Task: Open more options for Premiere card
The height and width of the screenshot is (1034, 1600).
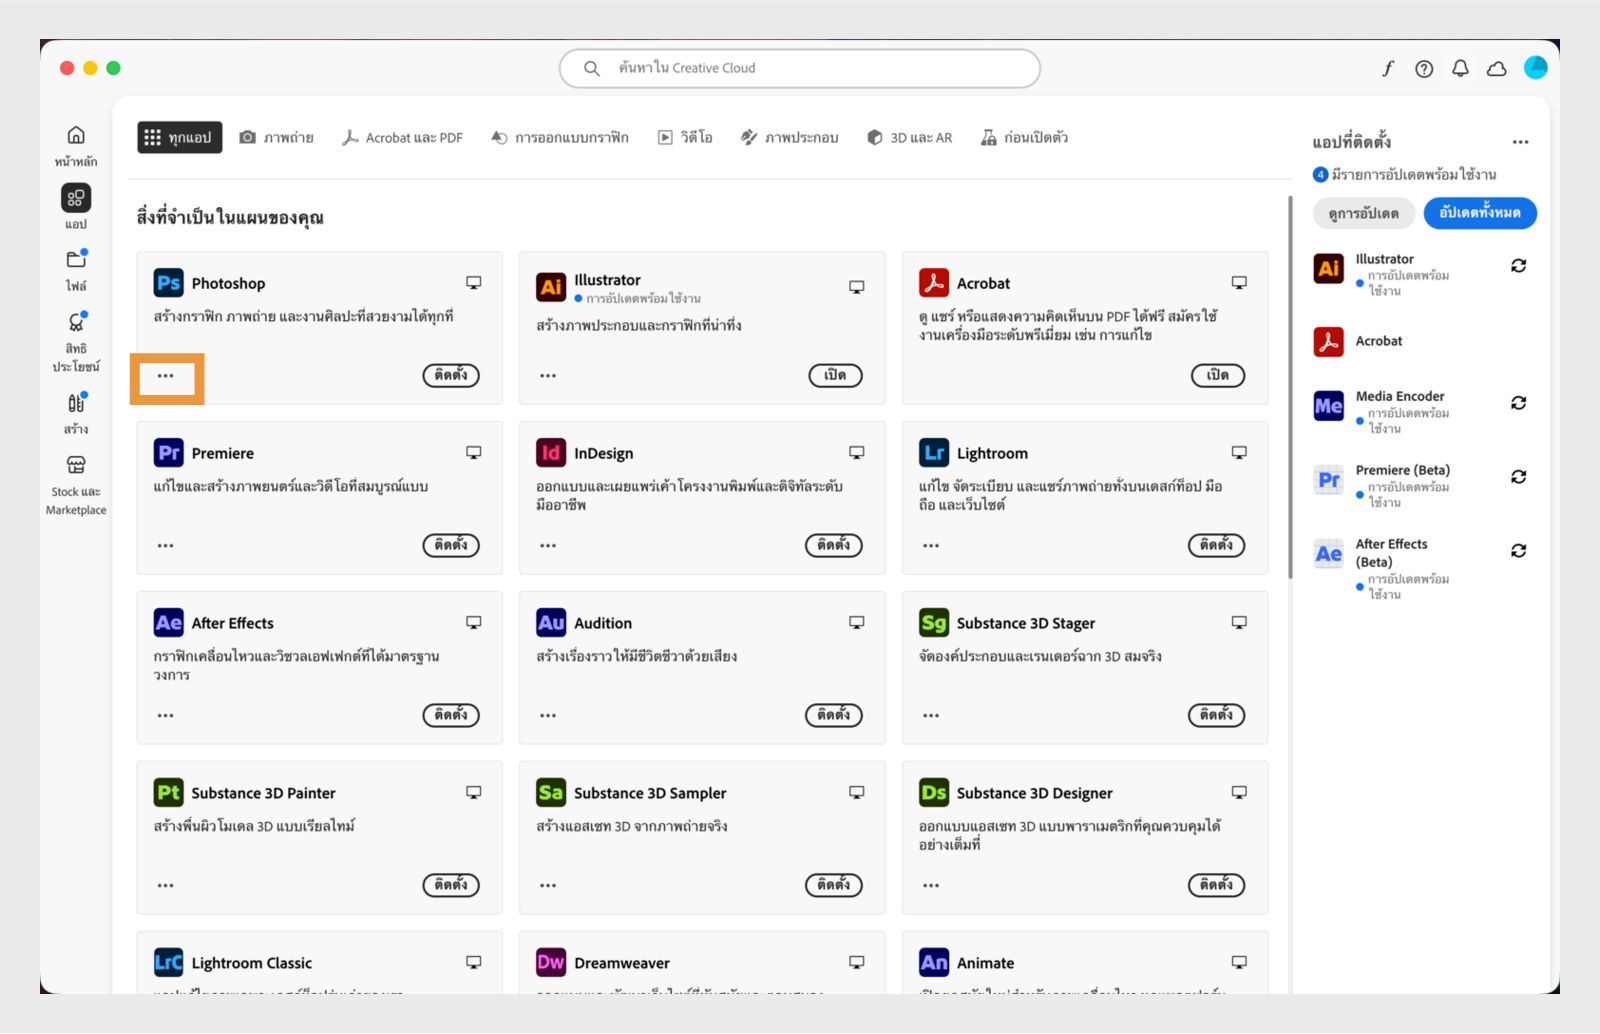Action: tap(166, 546)
